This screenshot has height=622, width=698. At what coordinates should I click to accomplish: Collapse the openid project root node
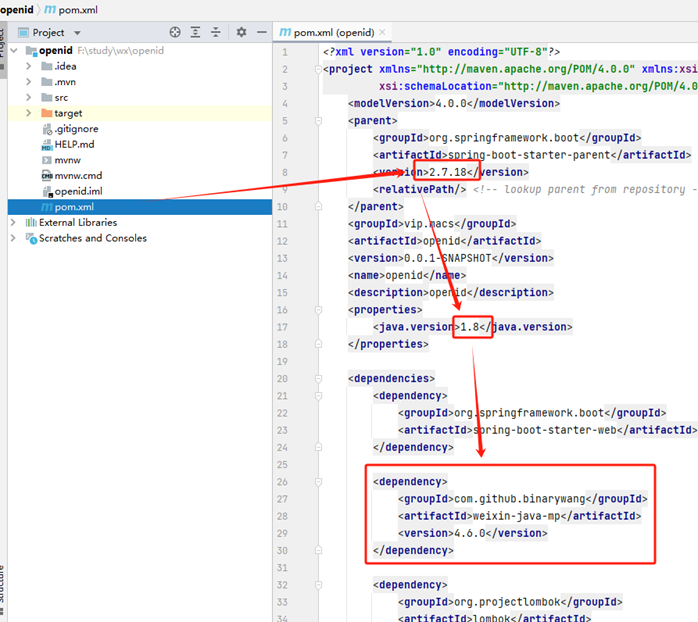pos(14,50)
